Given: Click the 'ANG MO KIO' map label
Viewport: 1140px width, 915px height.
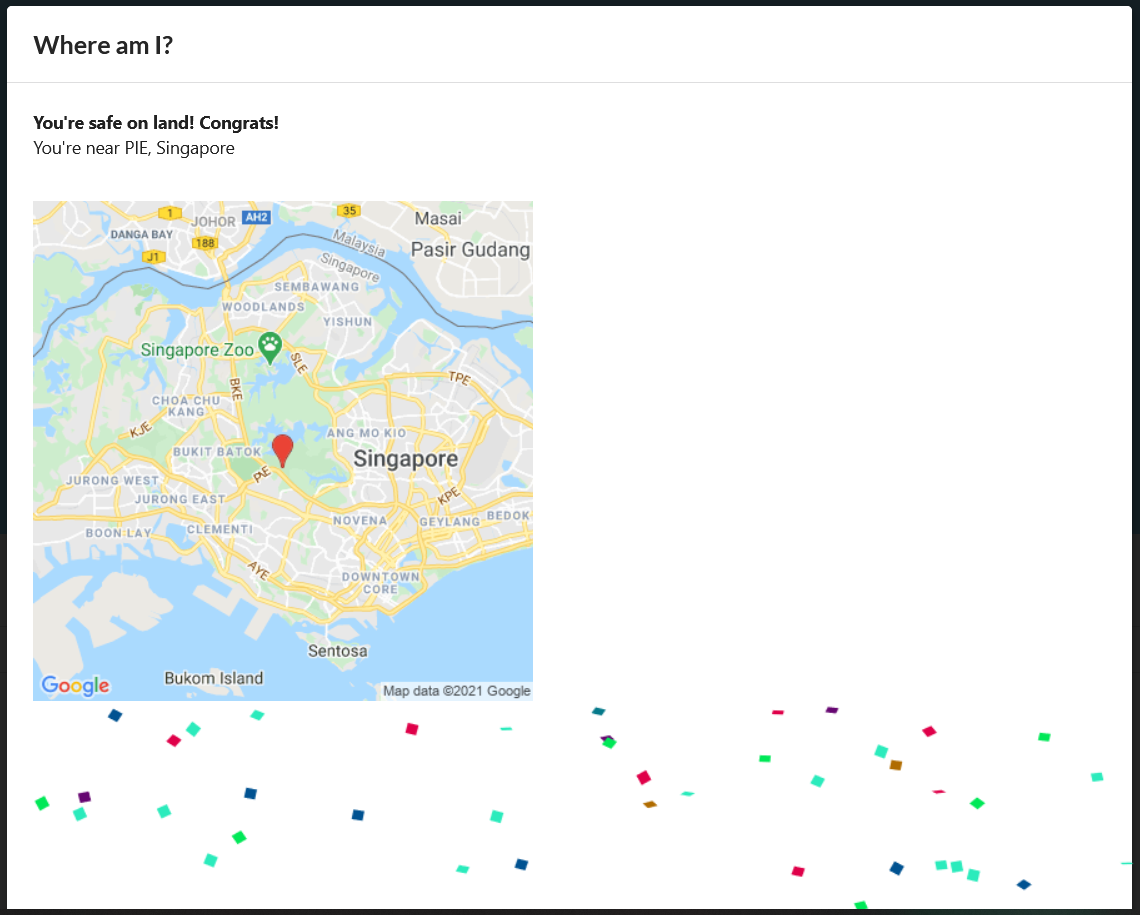Looking at the screenshot, I should pos(366,433).
